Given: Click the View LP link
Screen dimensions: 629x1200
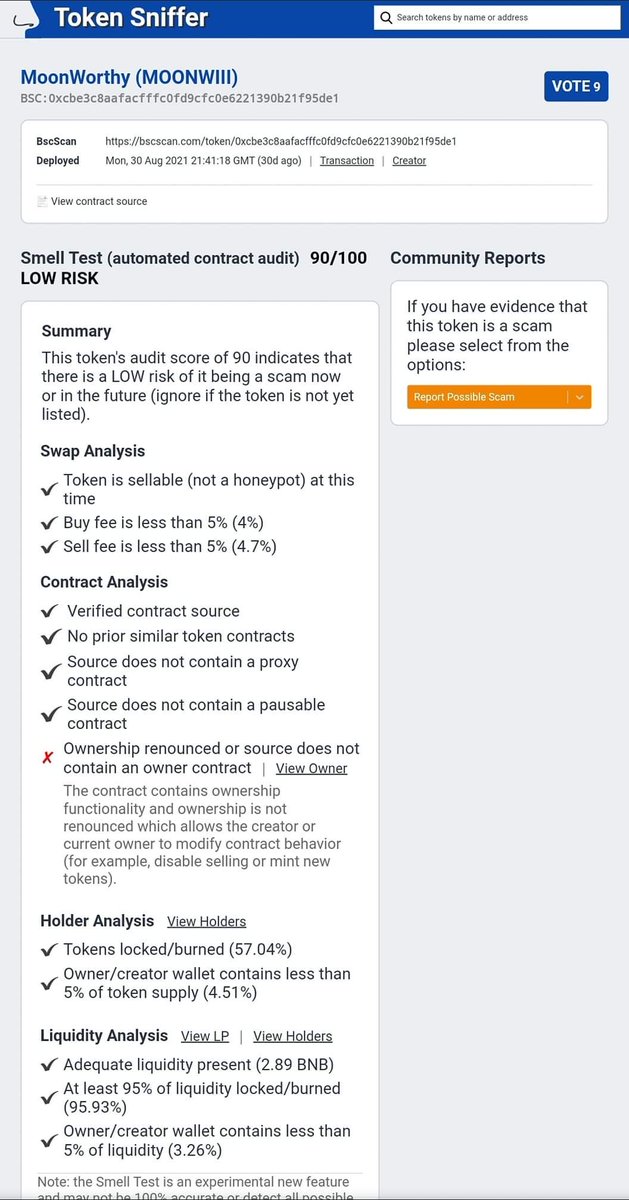Looking at the screenshot, I should point(205,1036).
